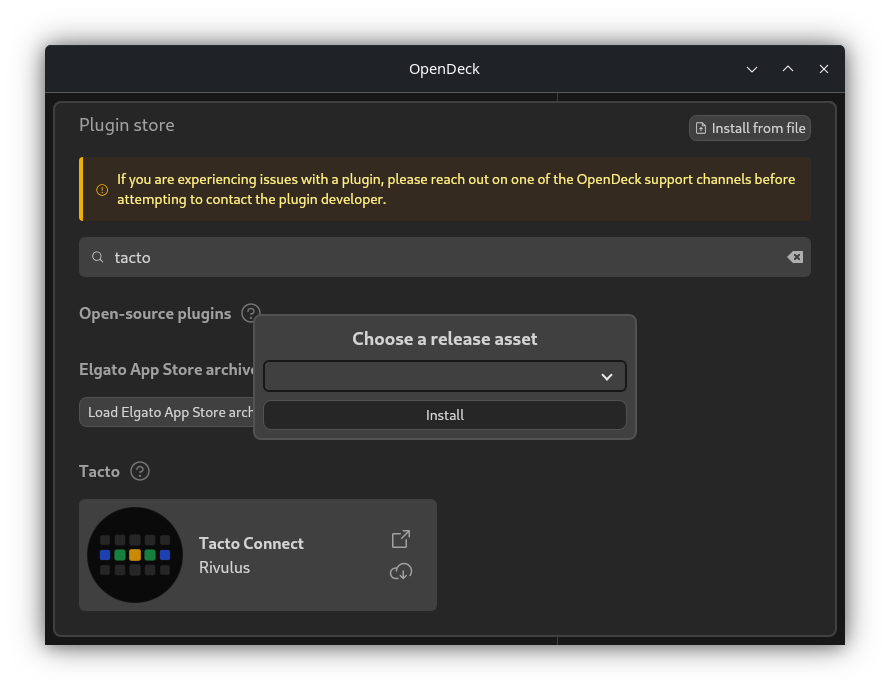Select the Tacto Connect plugin thumbnail image
The image size is (890, 690).
pos(135,555)
